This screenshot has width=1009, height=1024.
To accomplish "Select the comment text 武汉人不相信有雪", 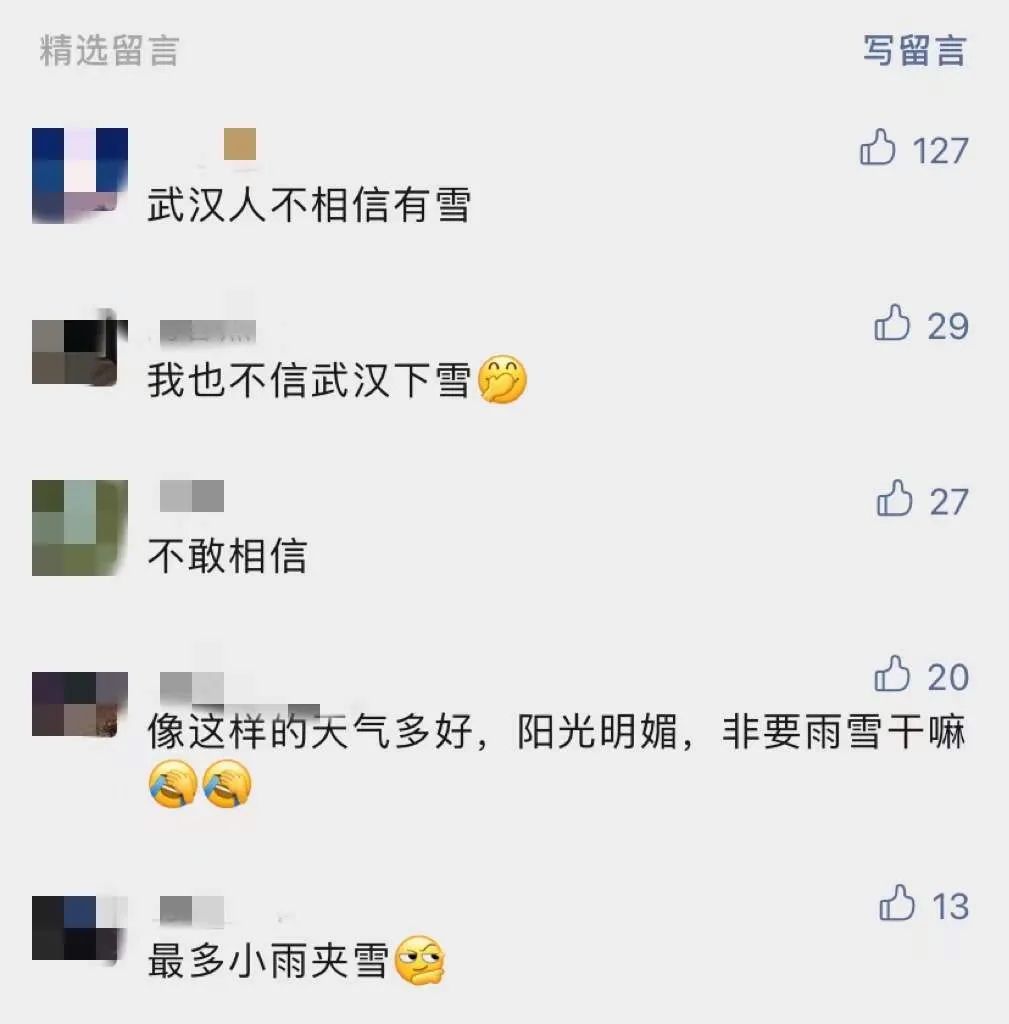I will (308, 205).
